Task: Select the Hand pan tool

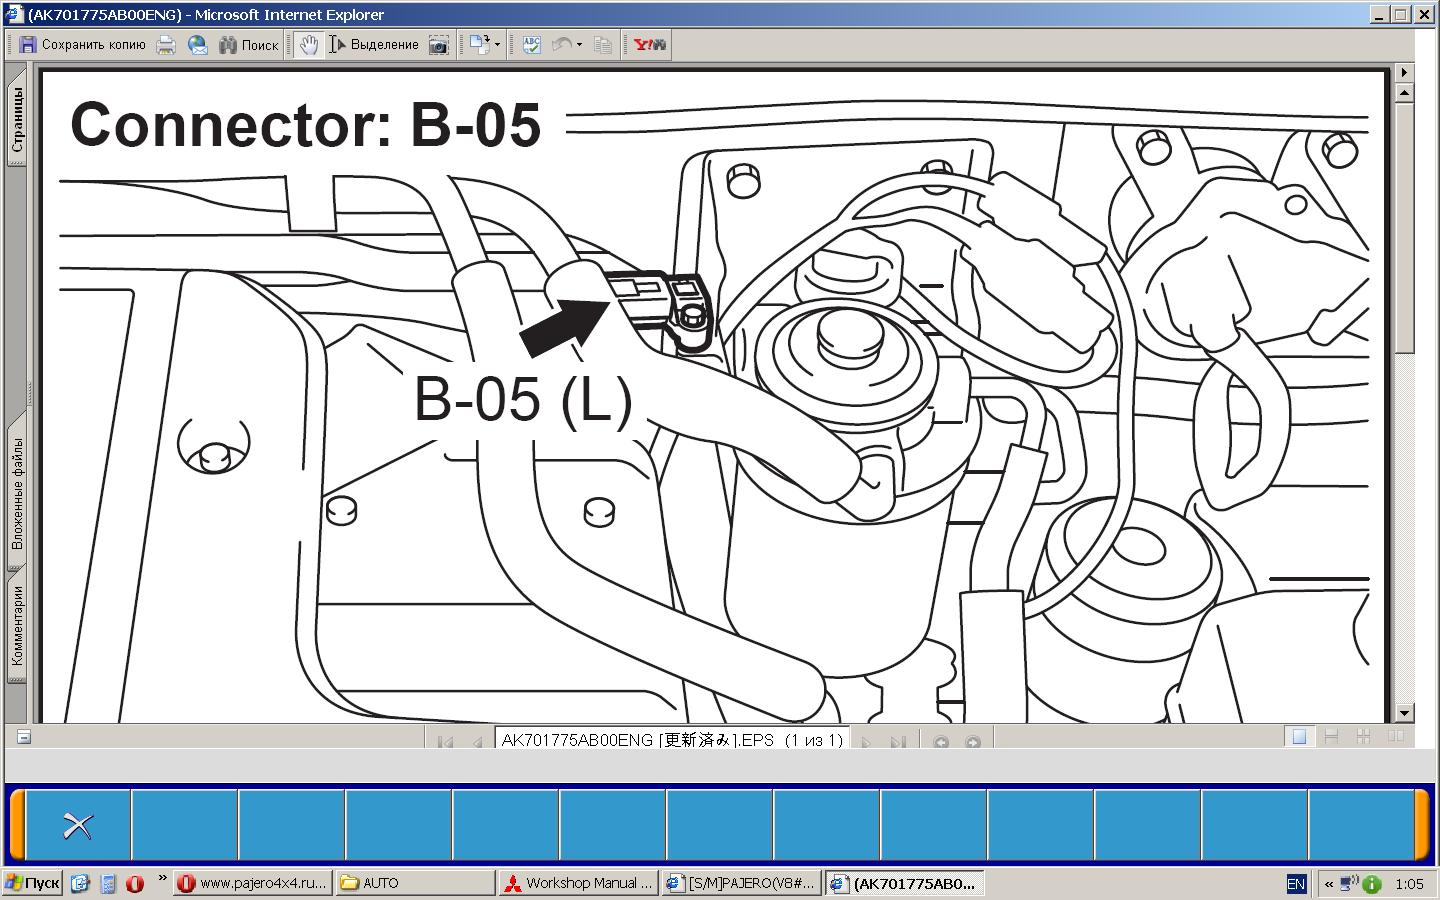Action: pyautogui.click(x=309, y=45)
